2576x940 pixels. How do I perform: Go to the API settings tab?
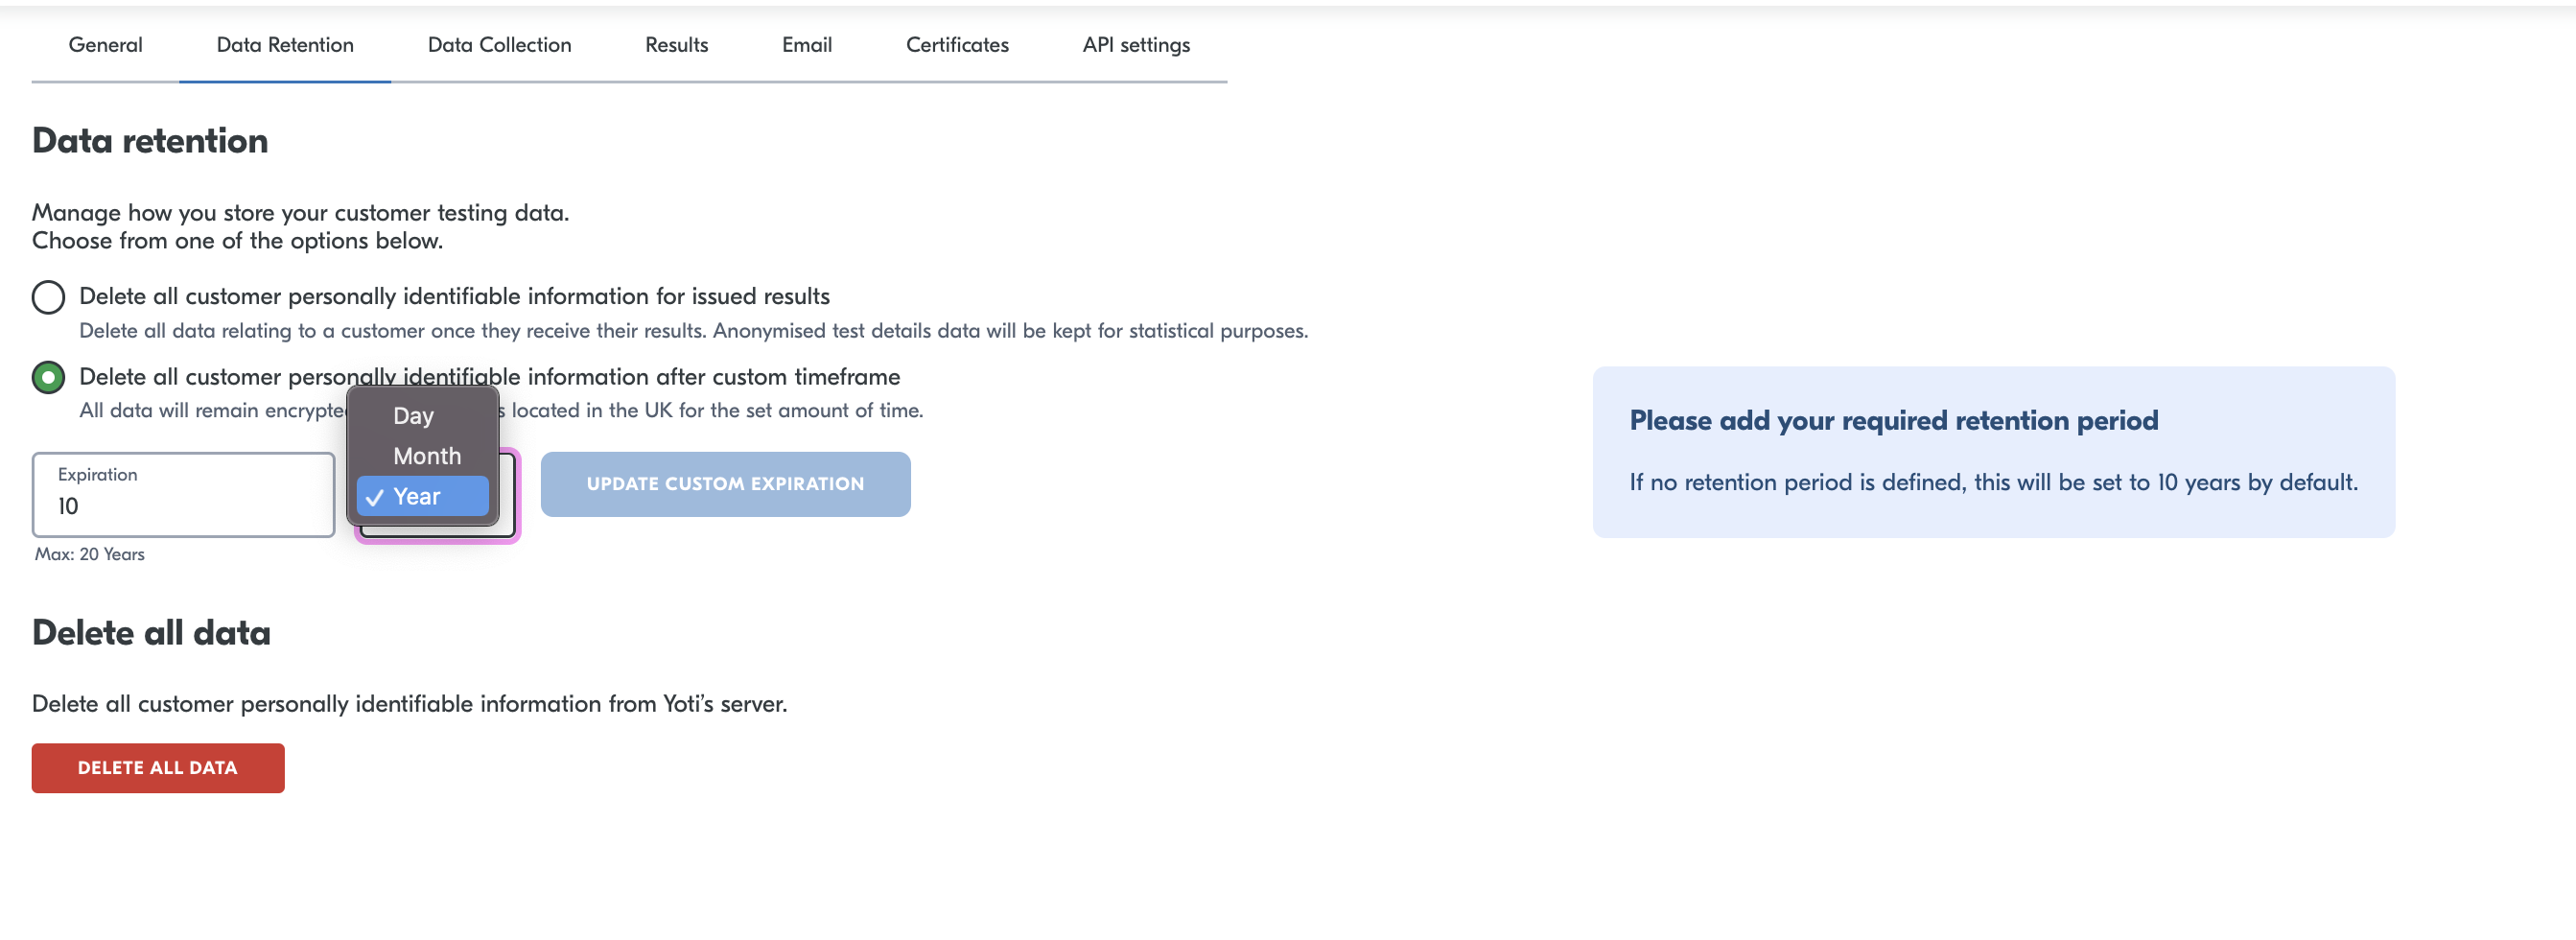[x=1136, y=45]
